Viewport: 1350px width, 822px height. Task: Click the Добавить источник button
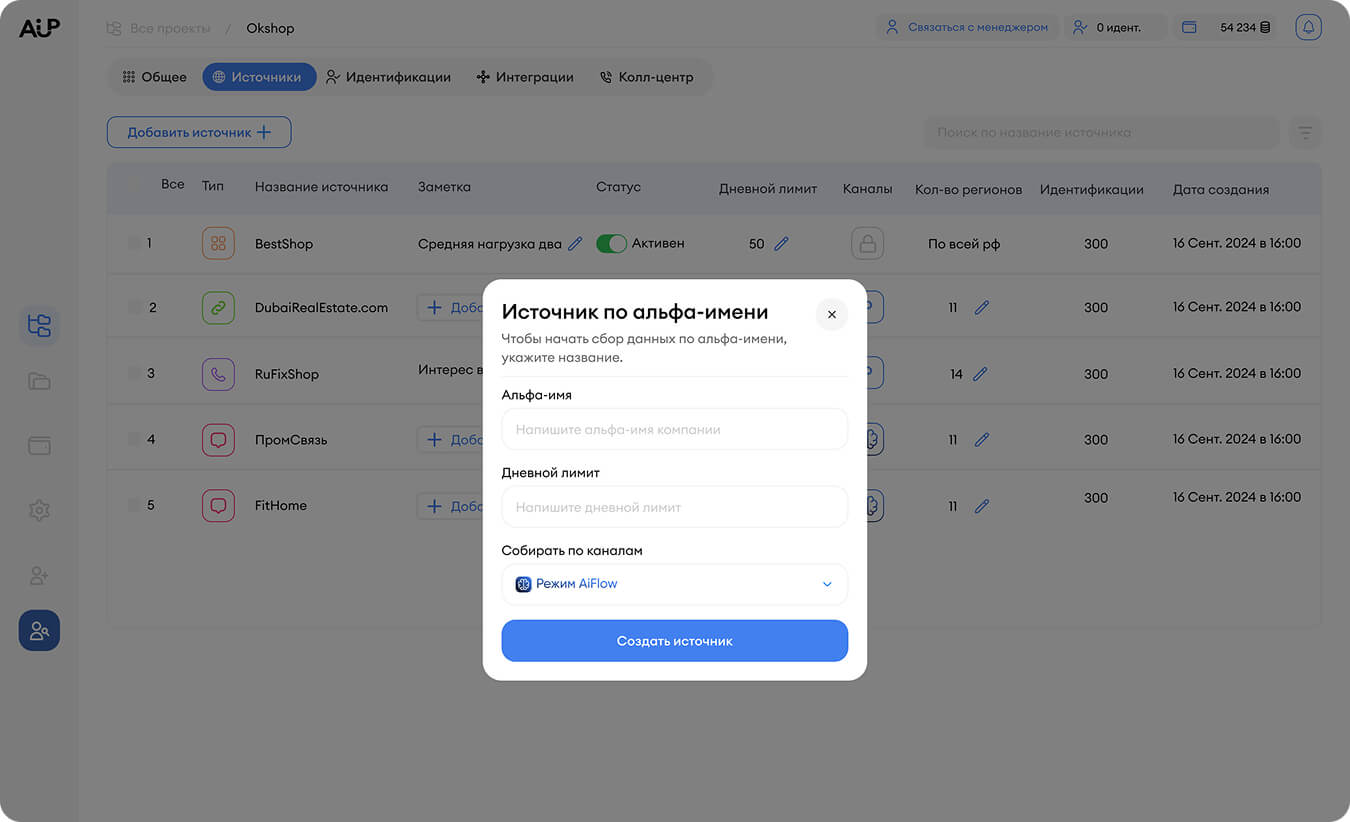pyautogui.click(x=199, y=132)
